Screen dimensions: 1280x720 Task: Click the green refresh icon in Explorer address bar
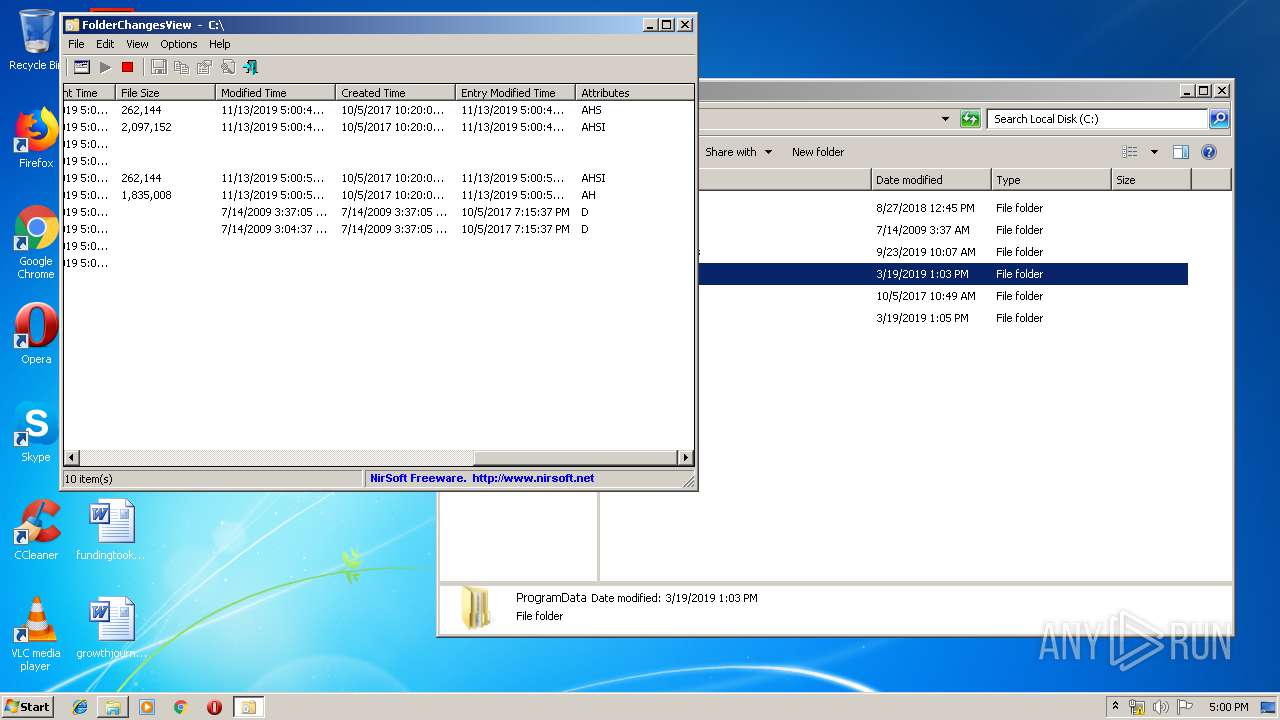(969, 119)
